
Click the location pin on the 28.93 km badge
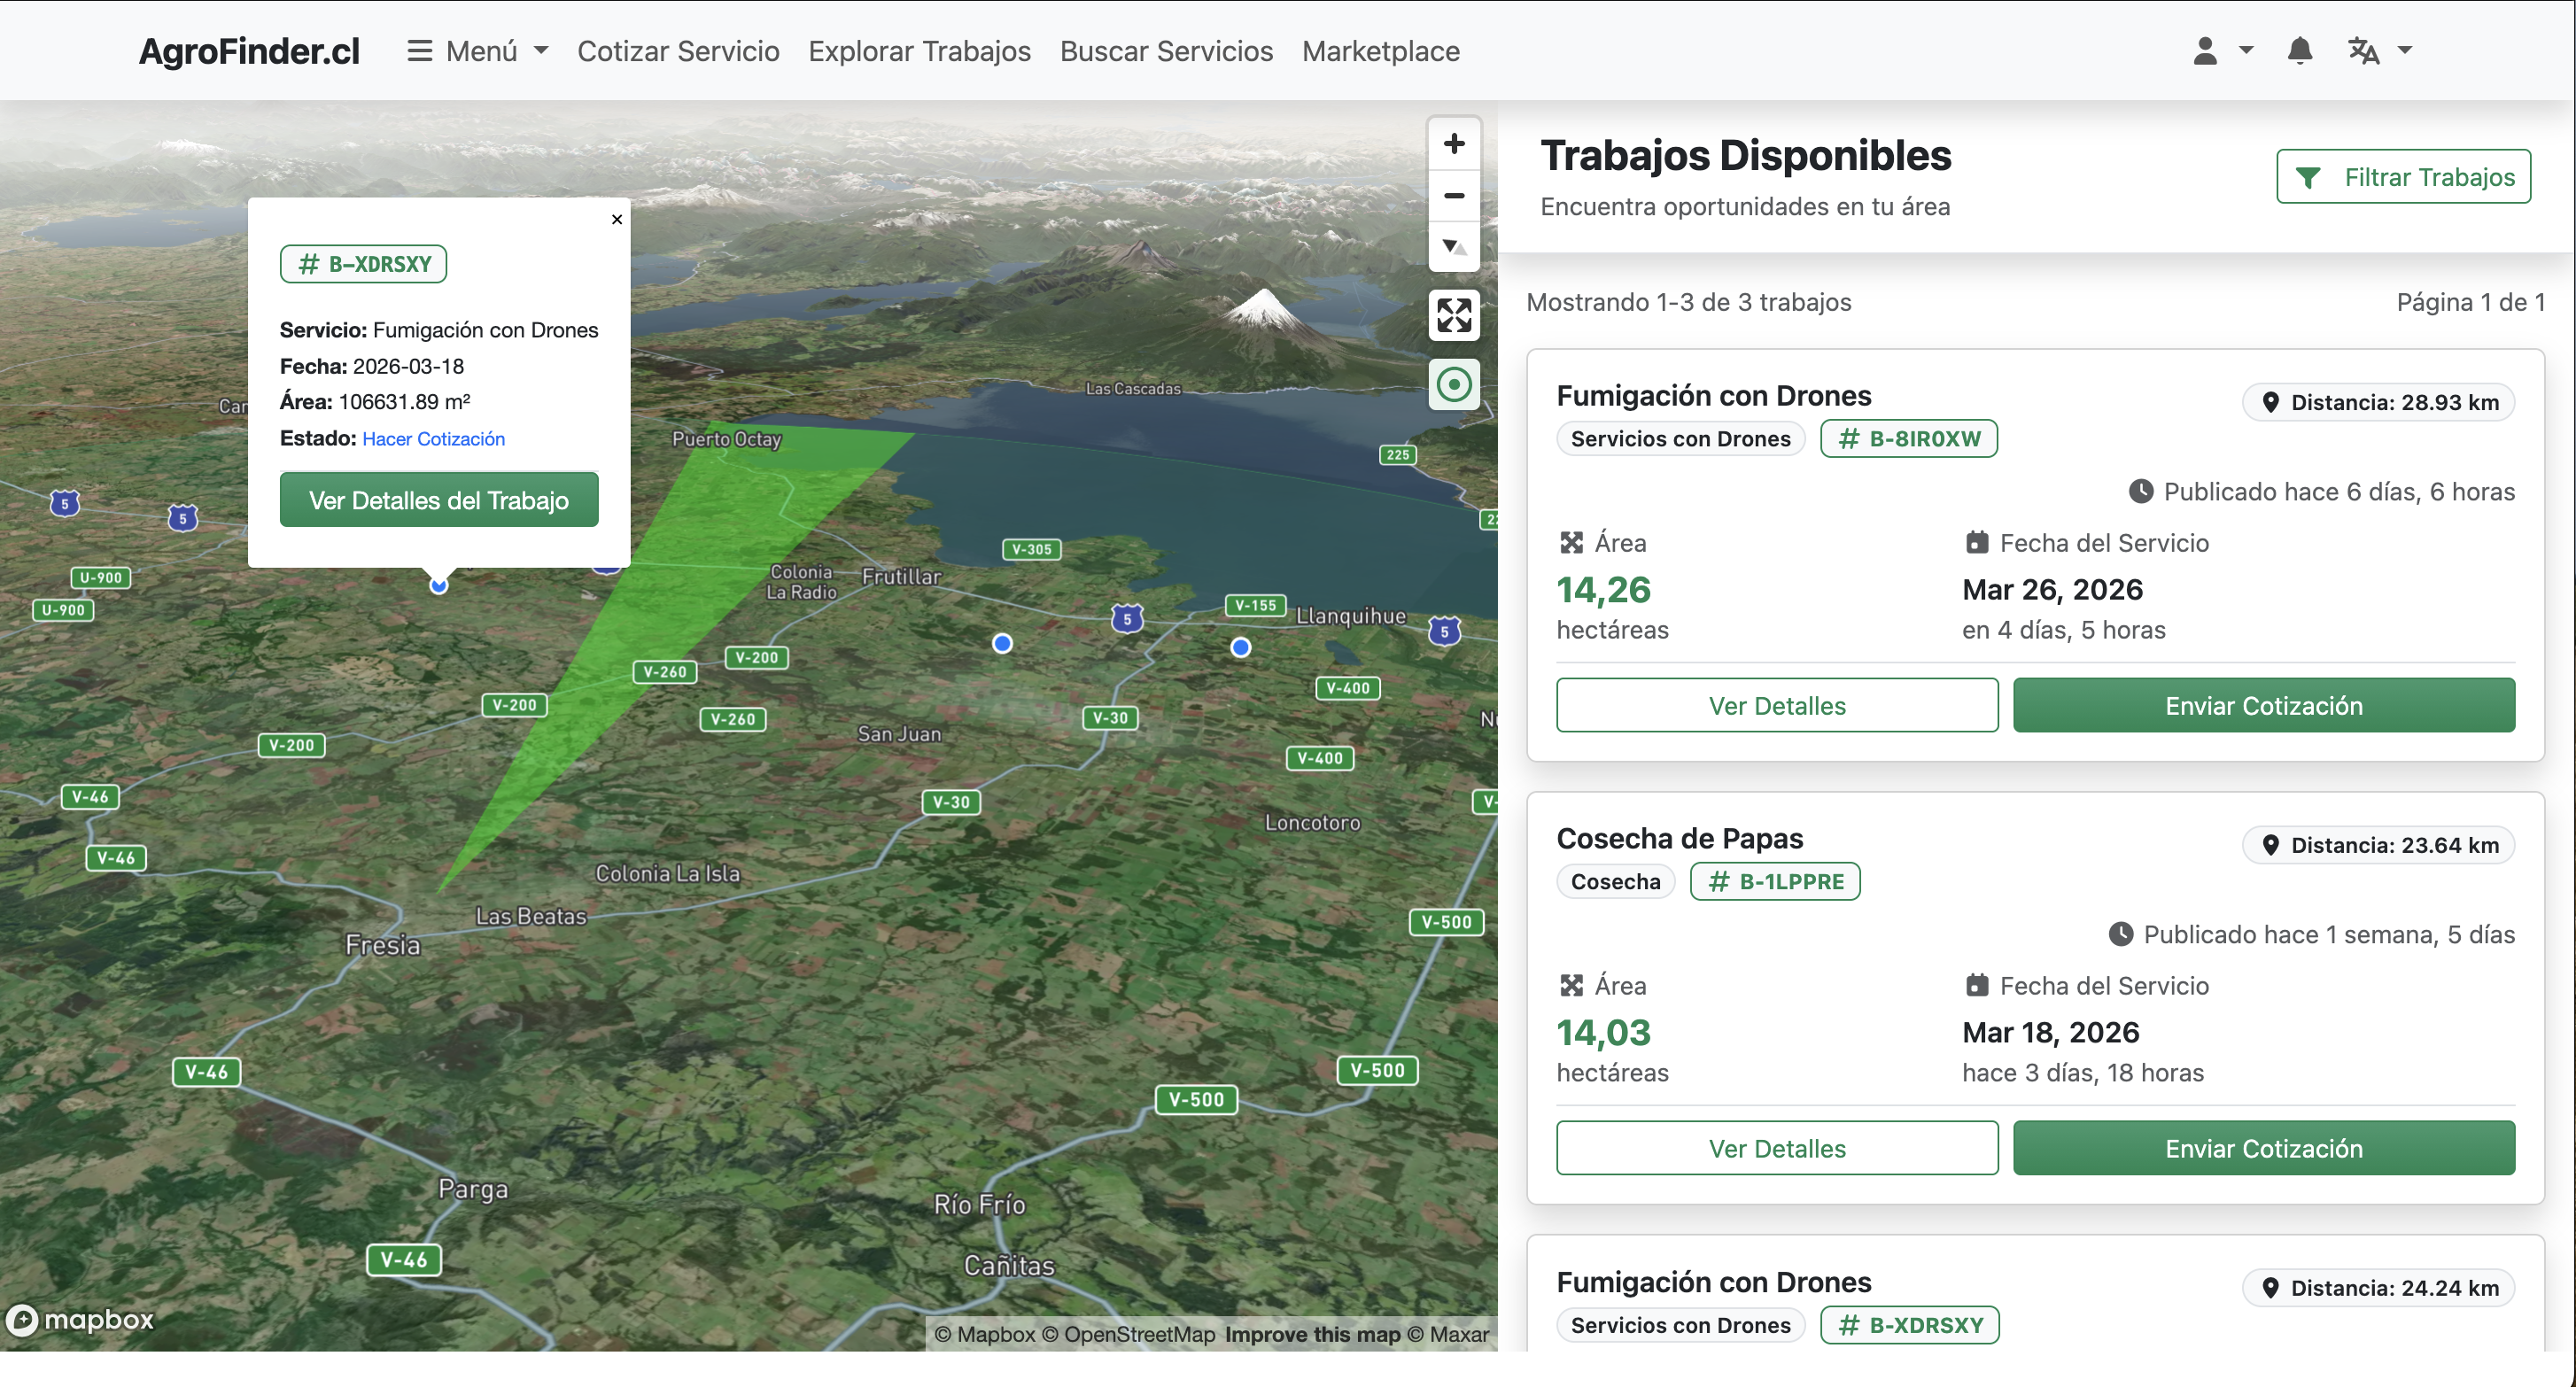[x=2272, y=402]
